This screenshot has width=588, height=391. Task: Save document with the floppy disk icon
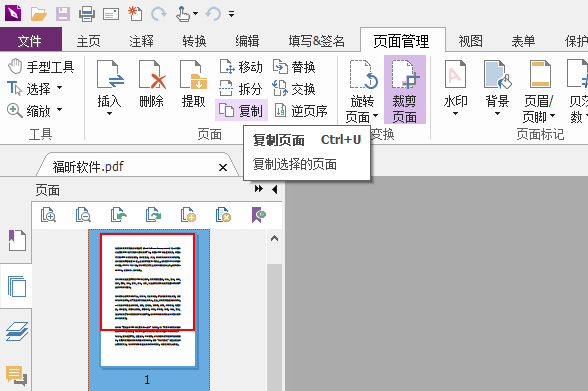pyautogui.click(x=63, y=14)
